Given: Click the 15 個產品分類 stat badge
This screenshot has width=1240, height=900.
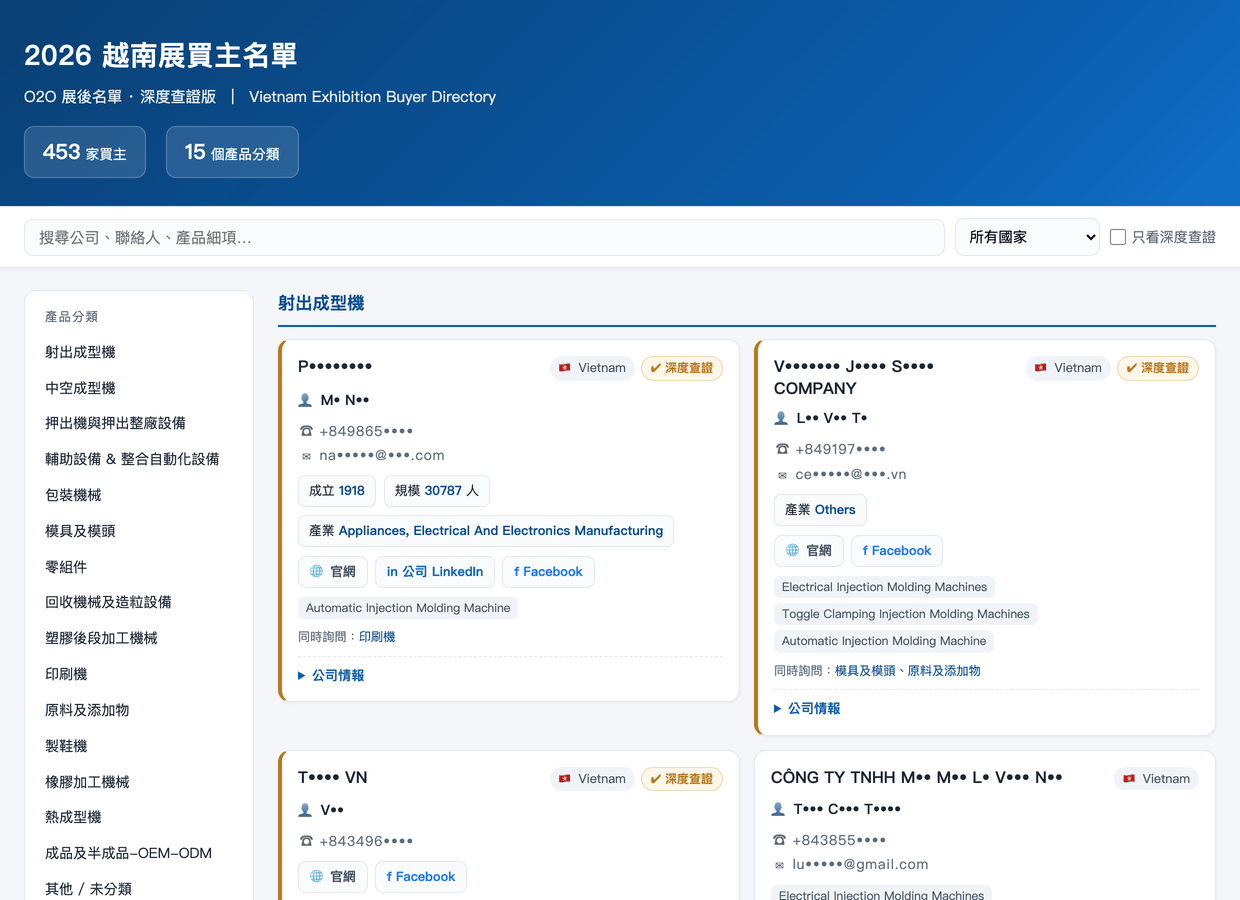Looking at the screenshot, I should [232, 152].
